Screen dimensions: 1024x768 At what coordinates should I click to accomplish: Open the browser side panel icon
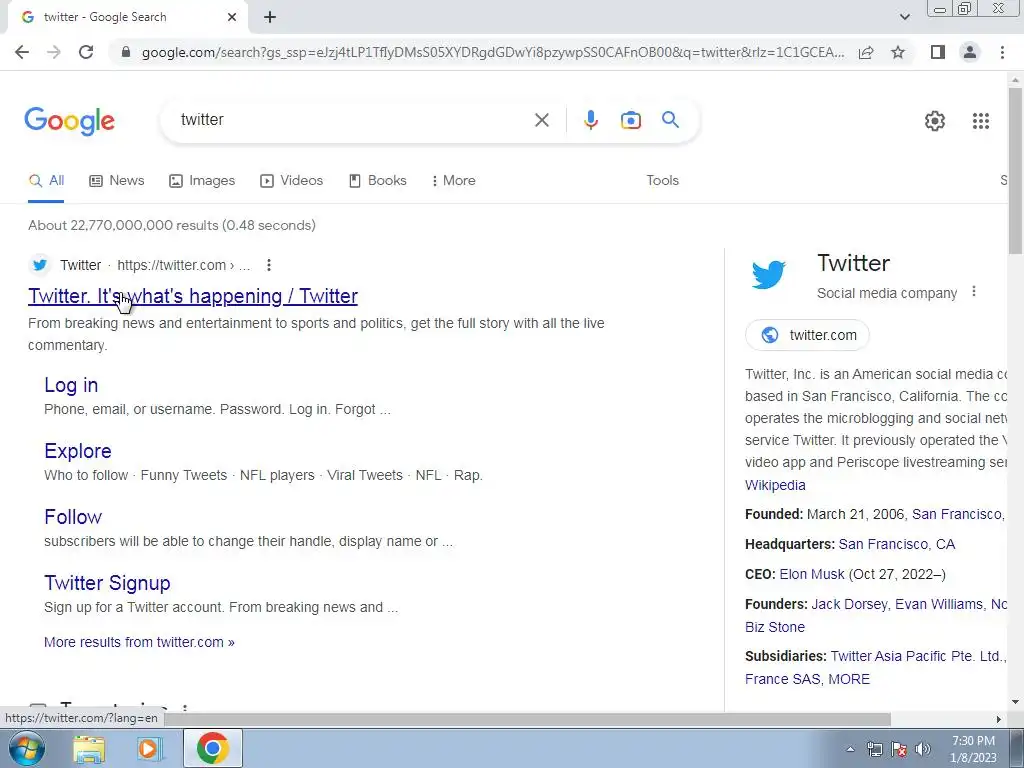tap(938, 52)
